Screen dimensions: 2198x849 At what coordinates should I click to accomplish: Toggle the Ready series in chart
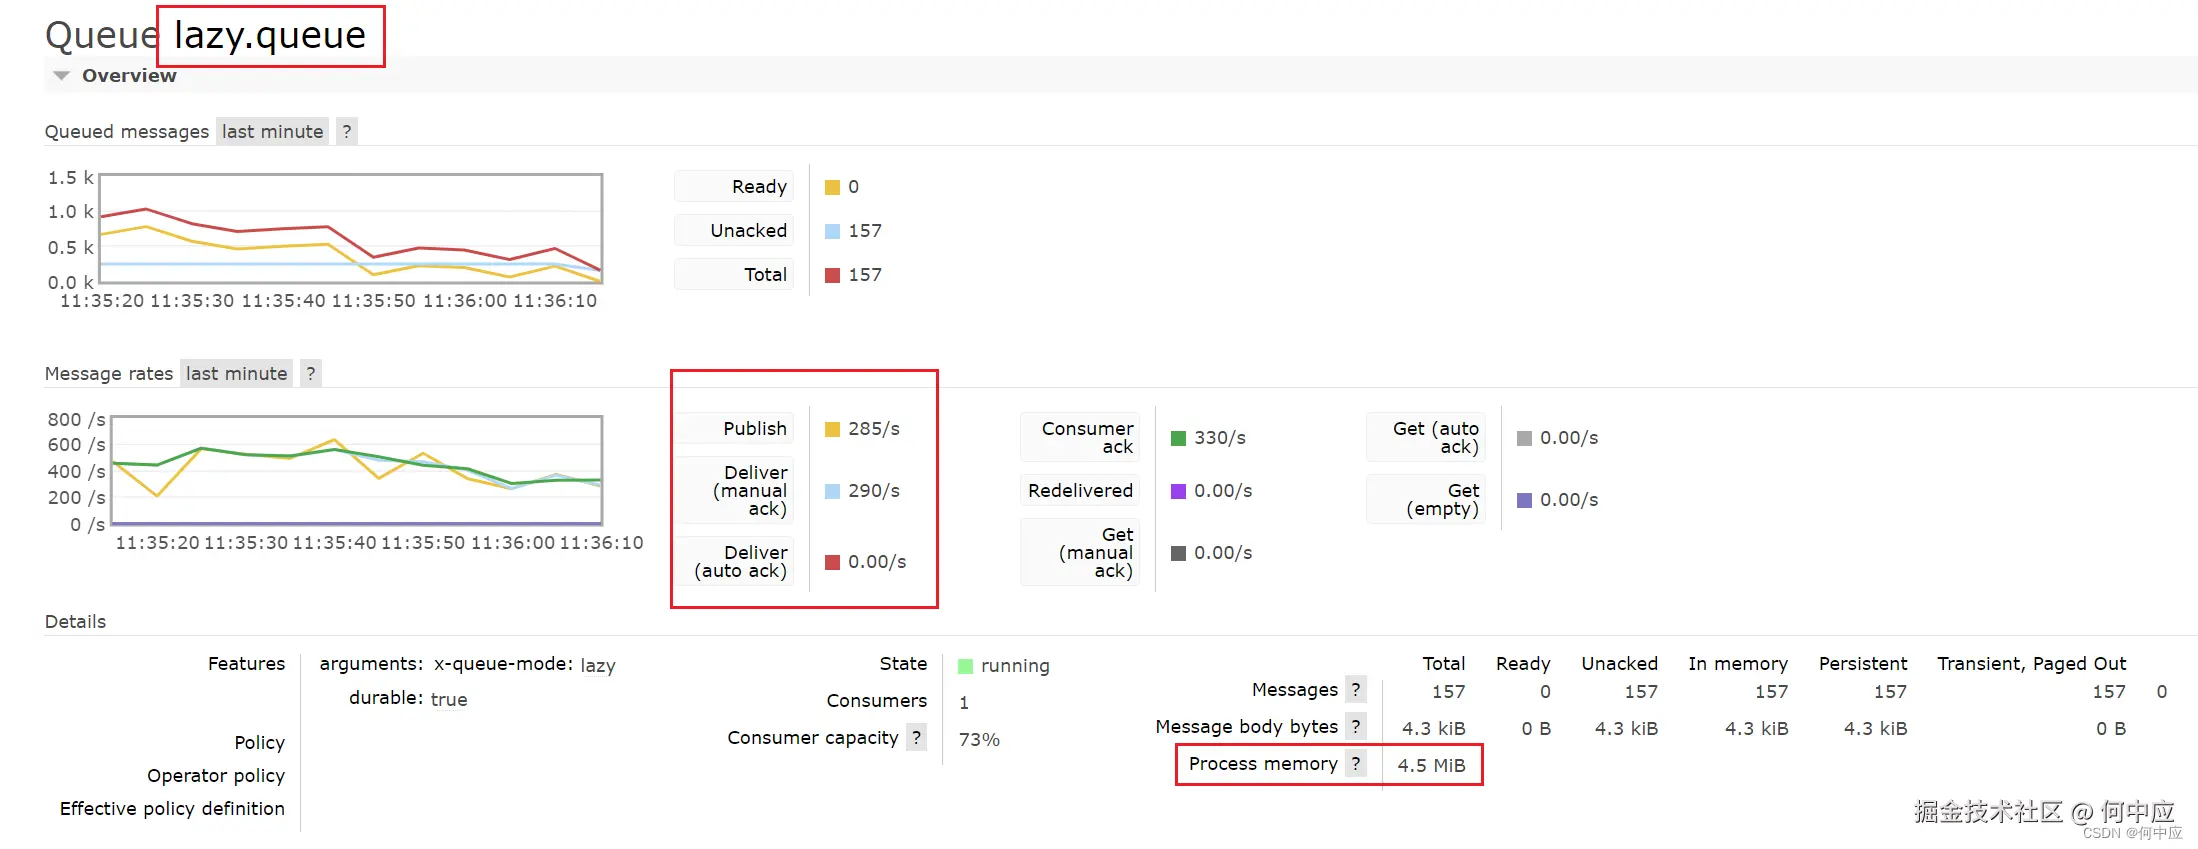pos(758,187)
